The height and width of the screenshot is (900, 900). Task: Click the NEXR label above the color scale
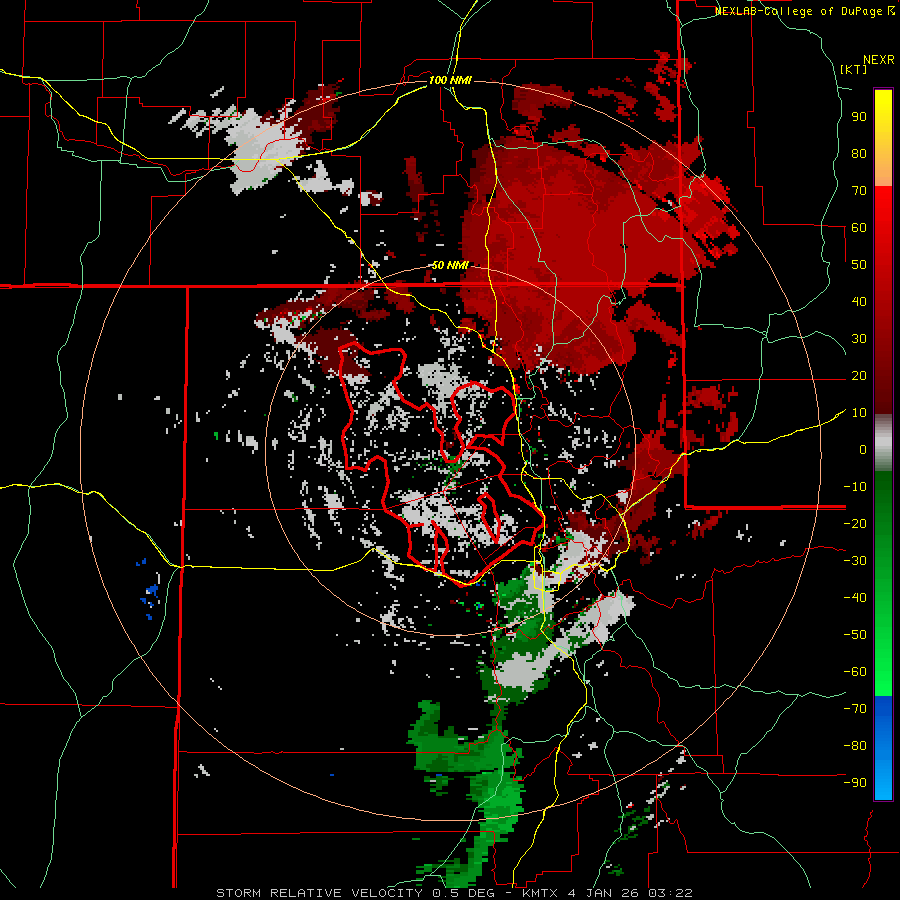pos(879,60)
